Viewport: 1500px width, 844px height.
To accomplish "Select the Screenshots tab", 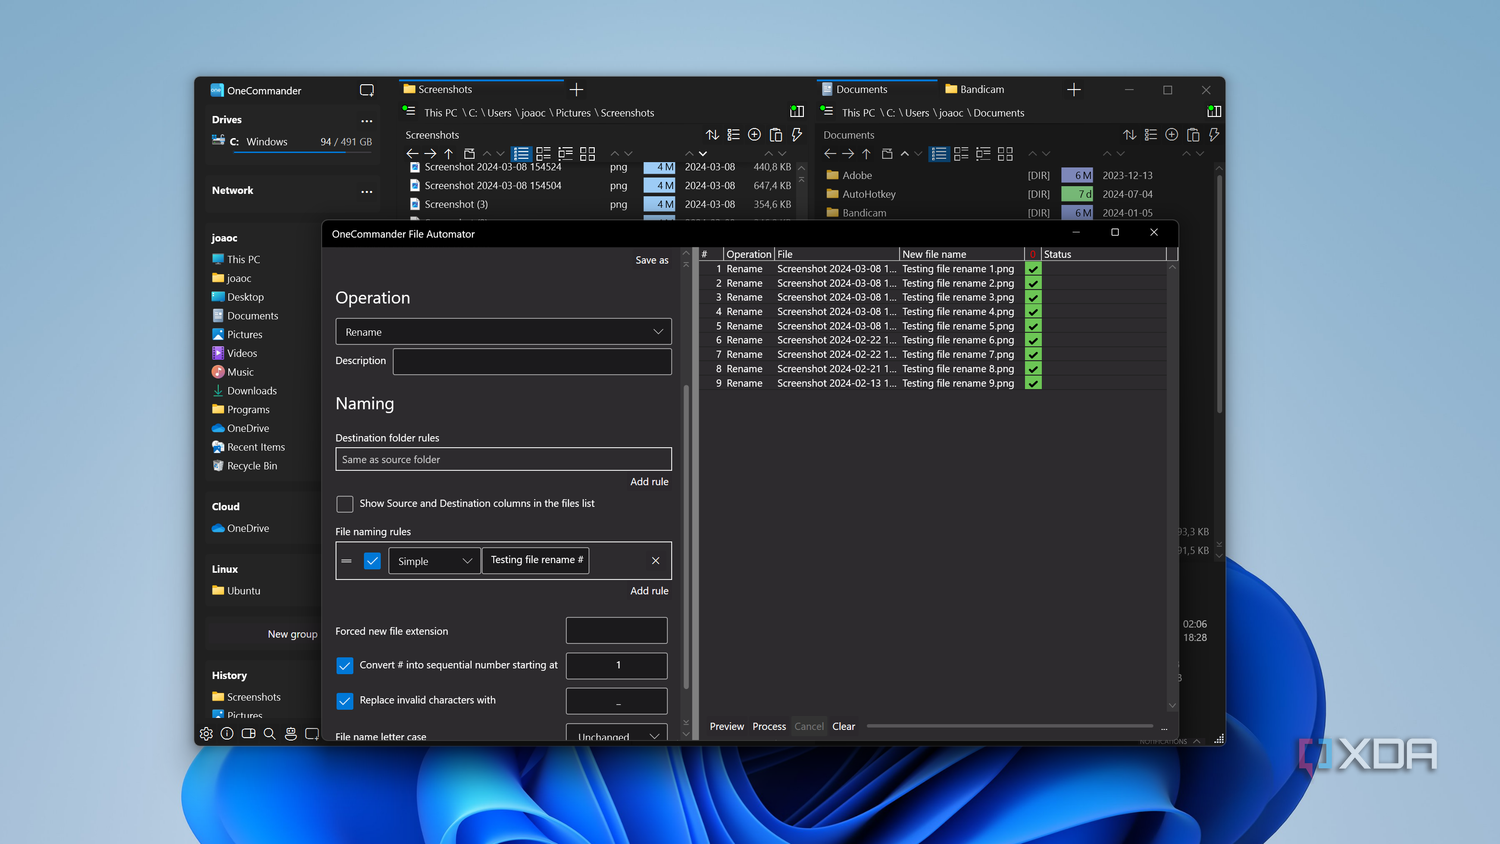I will tap(481, 89).
